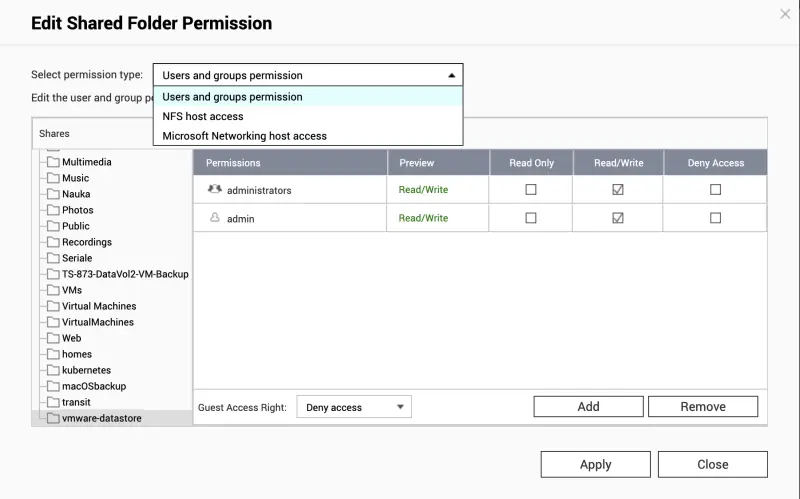Viewport: 800px width, 499px height.
Task: Uncheck Read/Write for admin user
Action: (x=618, y=218)
